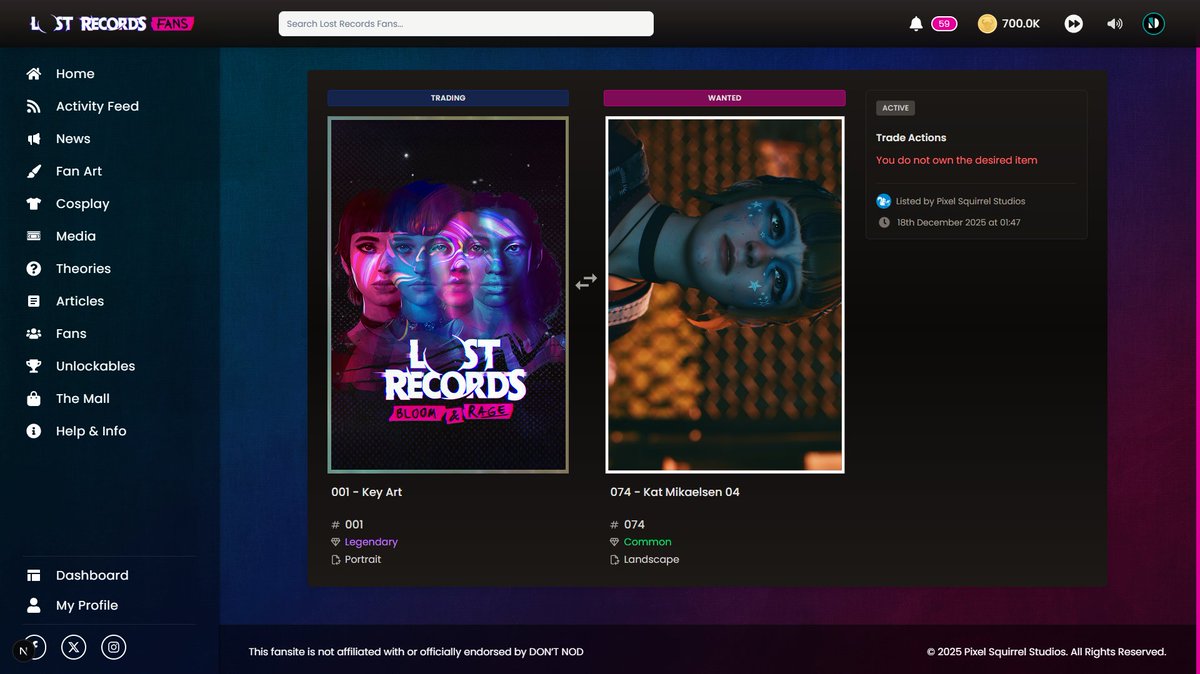Open Unlockables with the trophy icon
Image resolution: width=1200 pixels, height=674 pixels.
(x=81, y=366)
